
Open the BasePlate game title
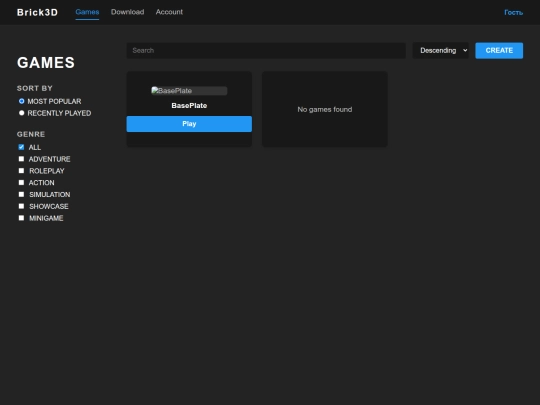pyautogui.click(x=189, y=106)
